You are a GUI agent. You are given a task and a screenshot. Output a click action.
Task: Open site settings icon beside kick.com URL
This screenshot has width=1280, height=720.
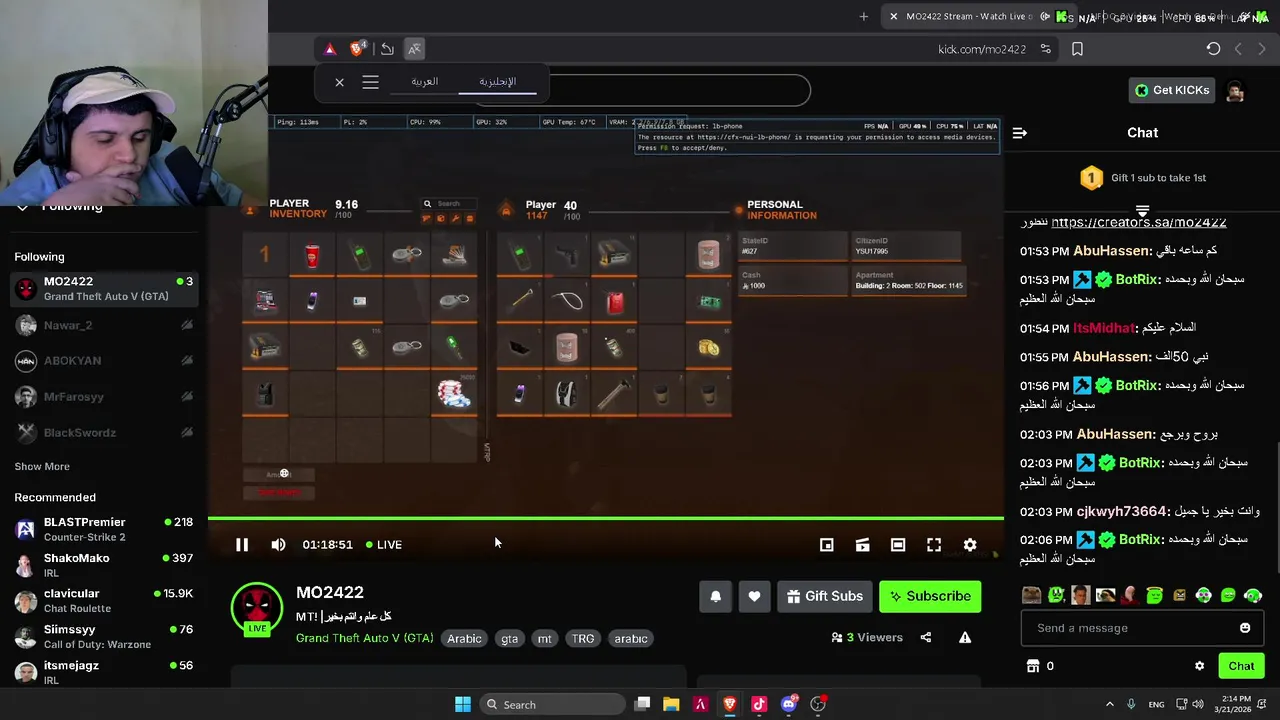[1046, 49]
